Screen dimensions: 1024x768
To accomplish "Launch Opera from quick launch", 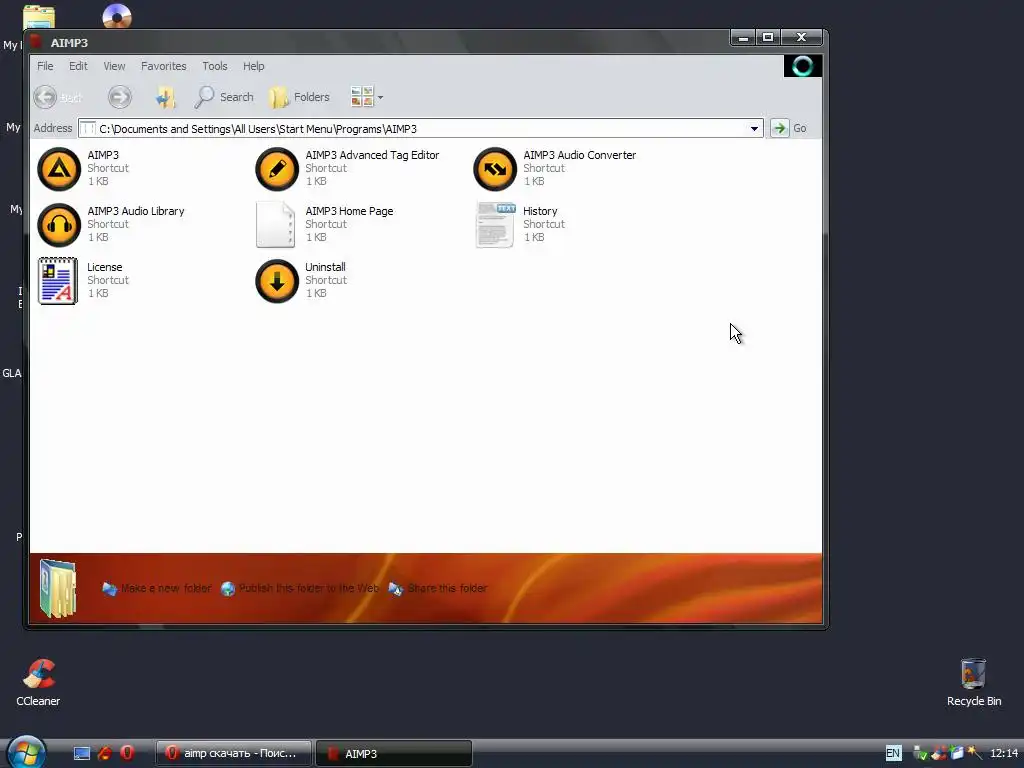I will point(127,753).
